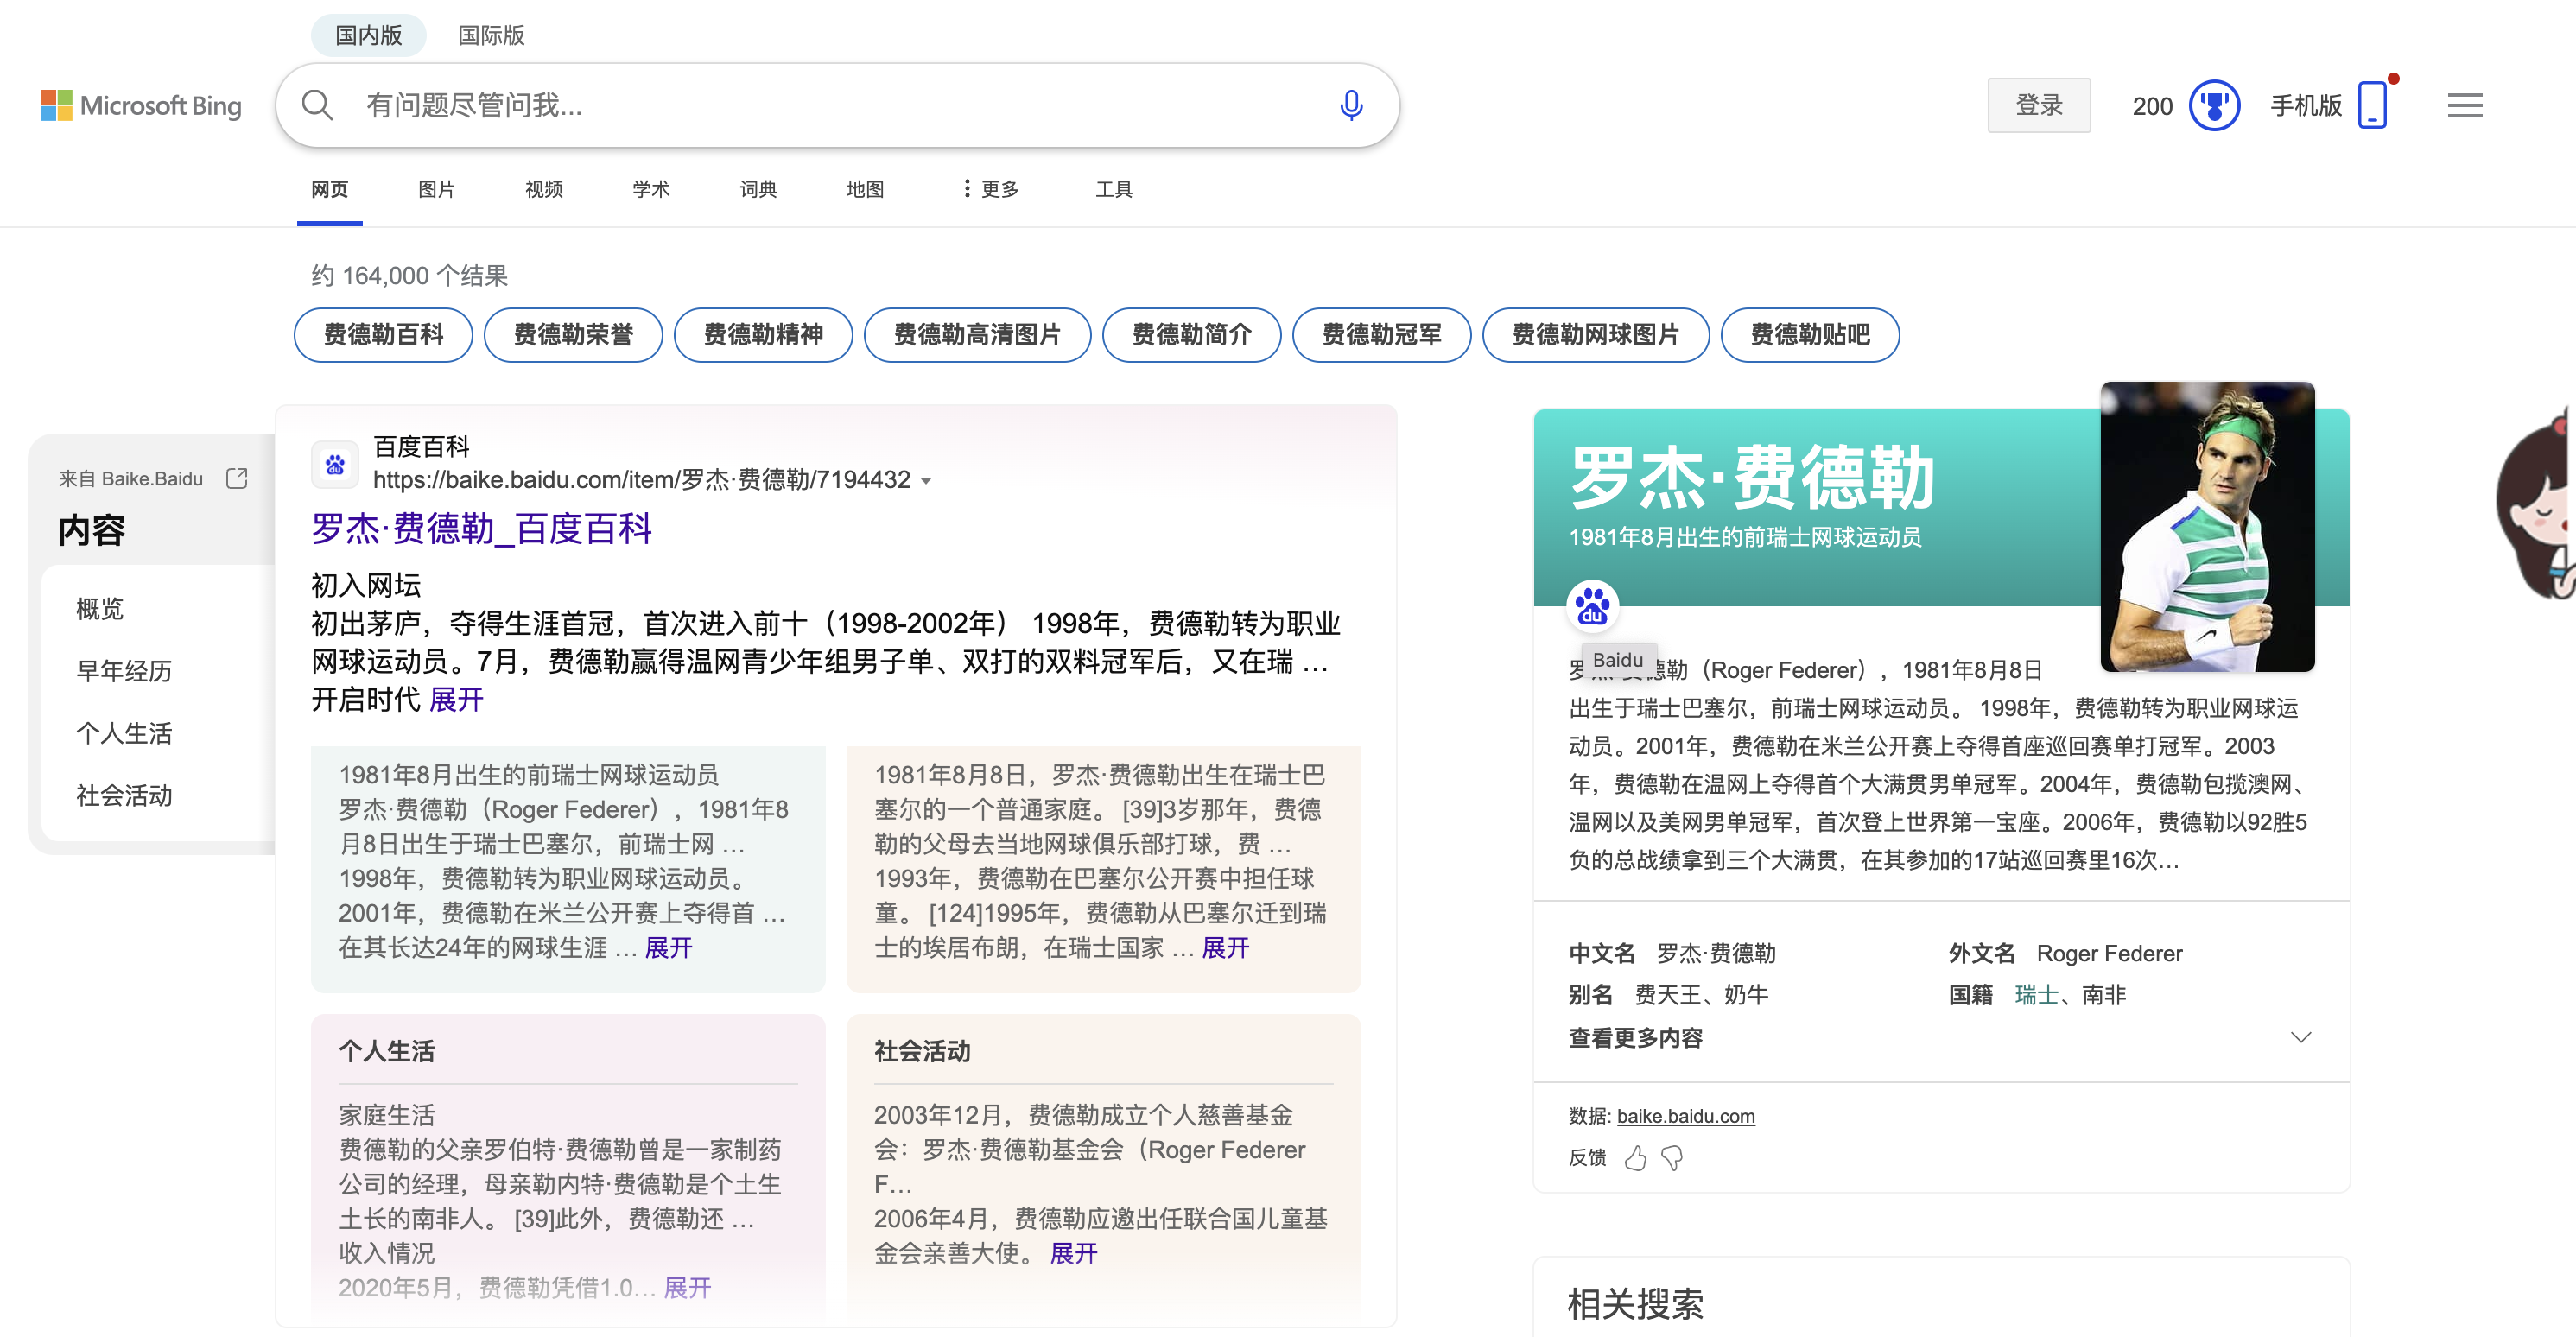The height and width of the screenshot is (1337, 2576).
Task: Jump to 个人生活 in the contents
Action: tap(124, 733)
